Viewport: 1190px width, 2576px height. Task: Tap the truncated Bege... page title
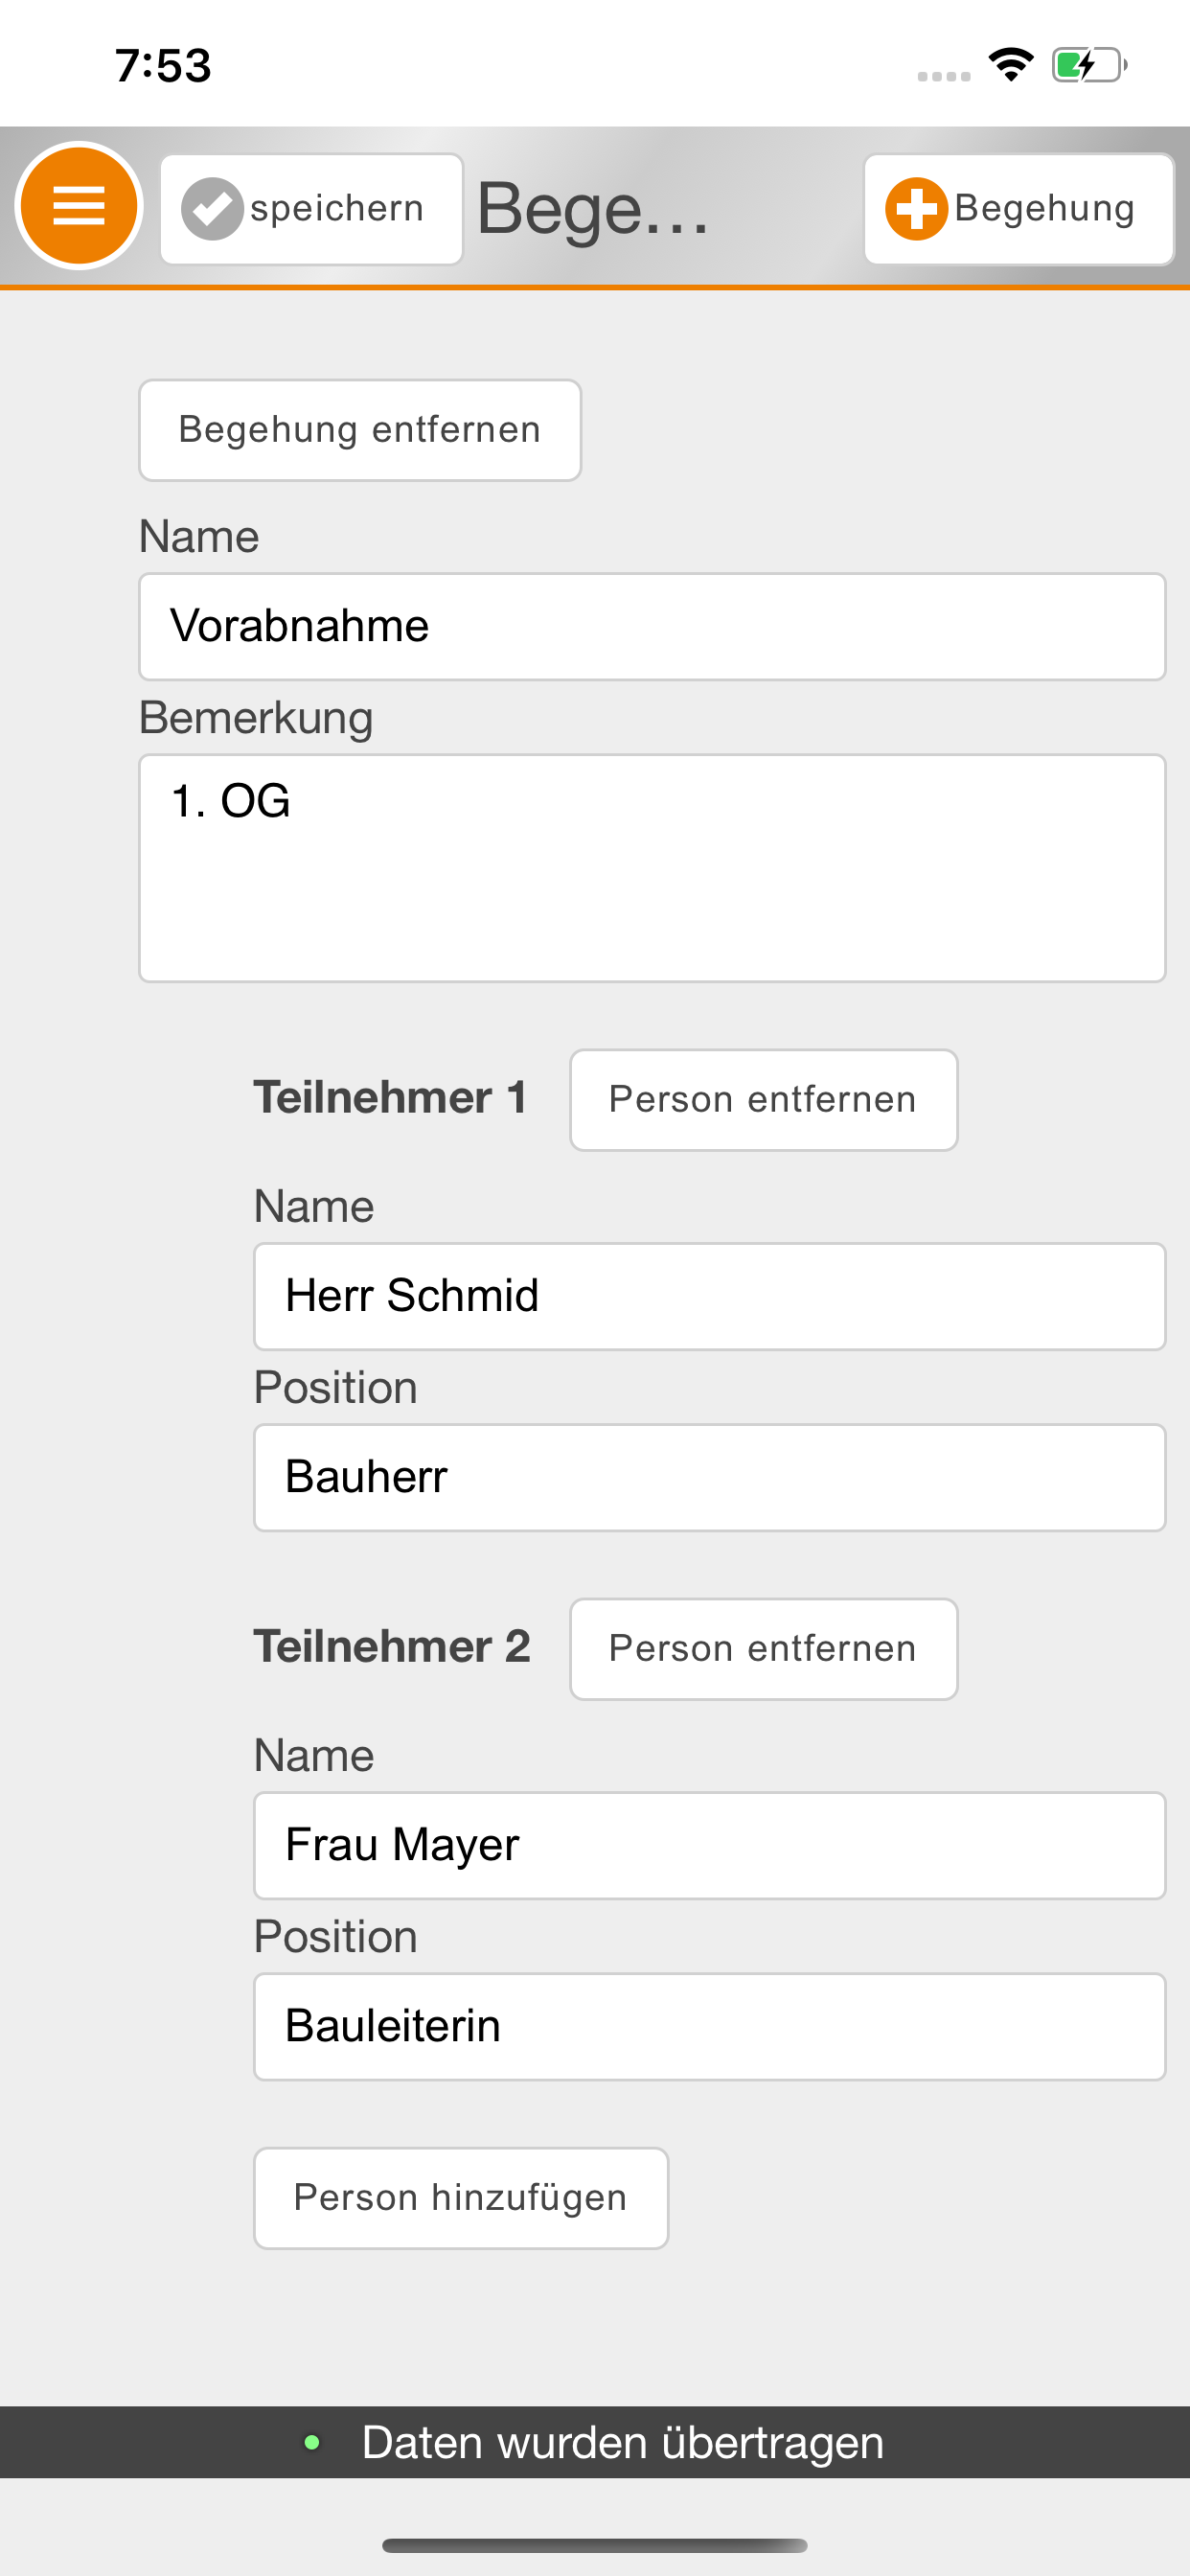click(x=592, y=209)
